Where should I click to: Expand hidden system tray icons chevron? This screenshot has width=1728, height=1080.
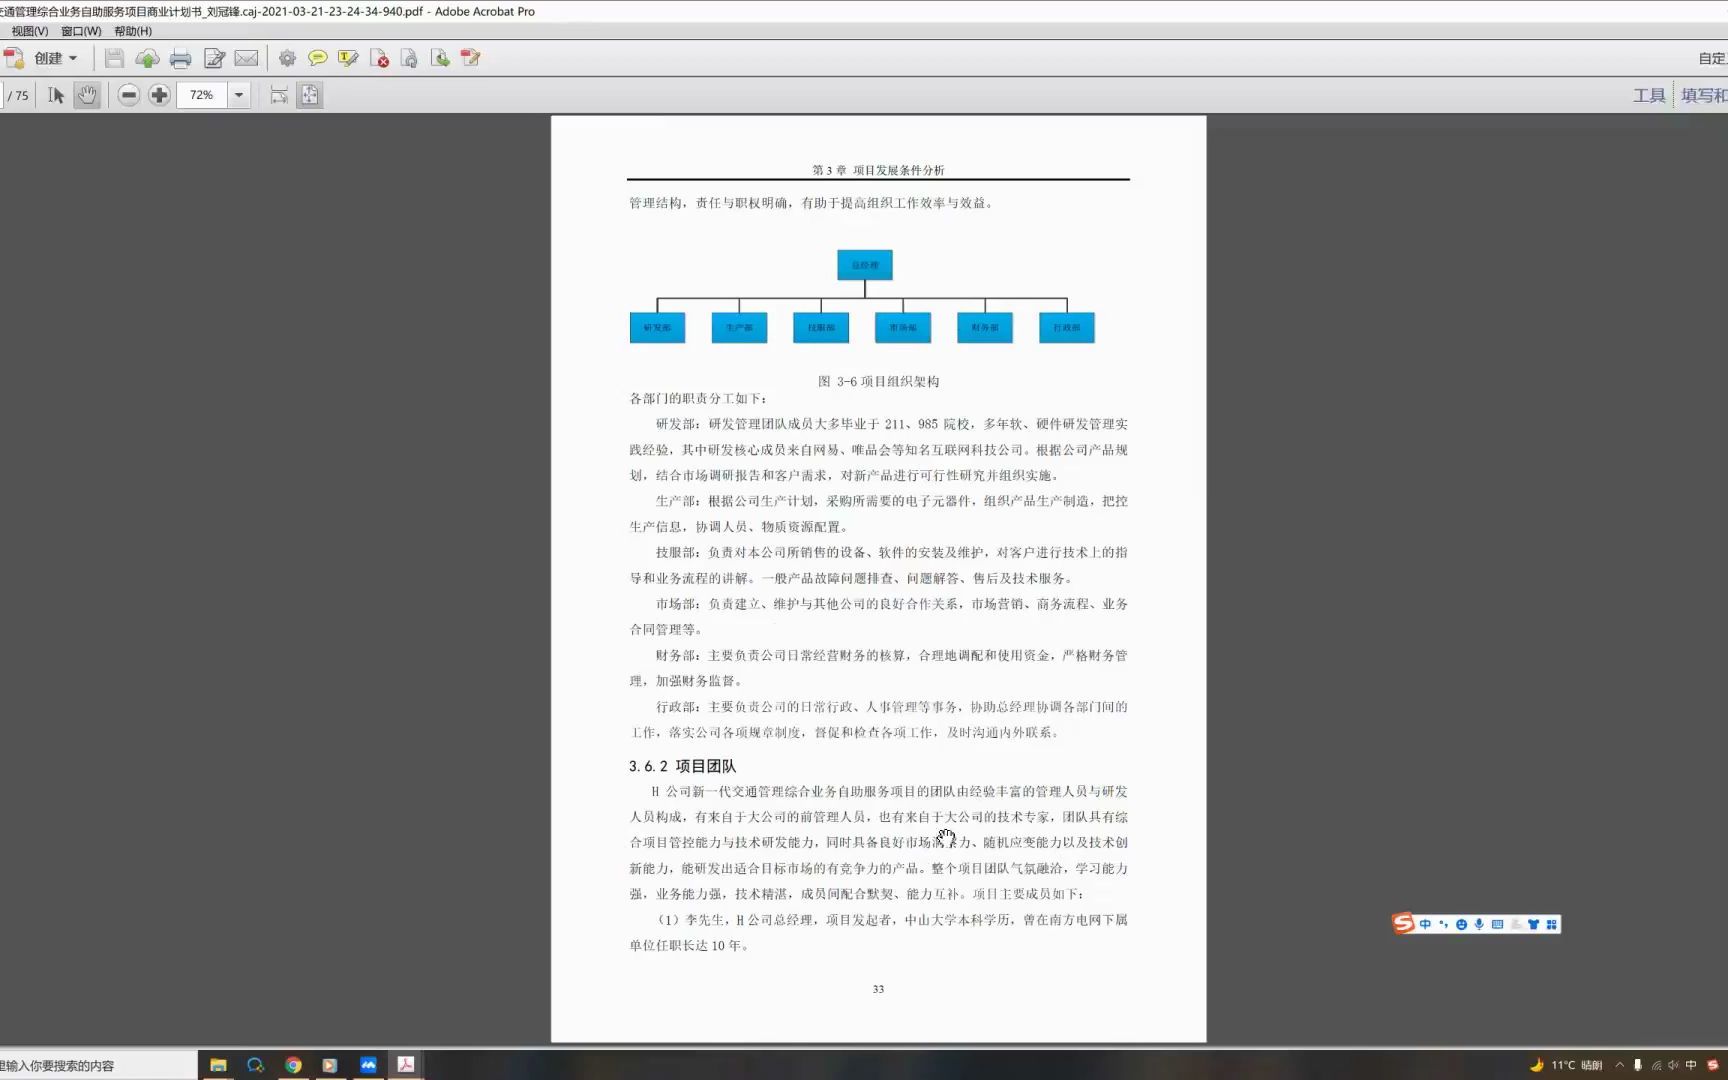point(1619,1065)
